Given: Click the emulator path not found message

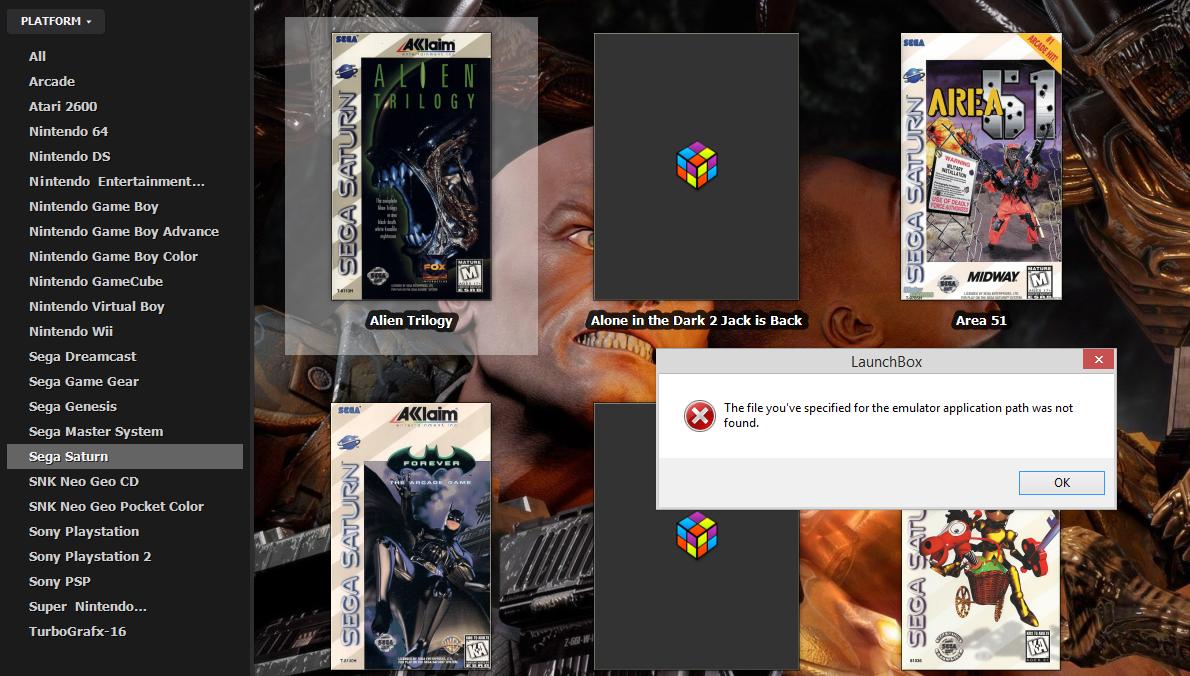Looking at the screenshot, I should click(898, 415).
